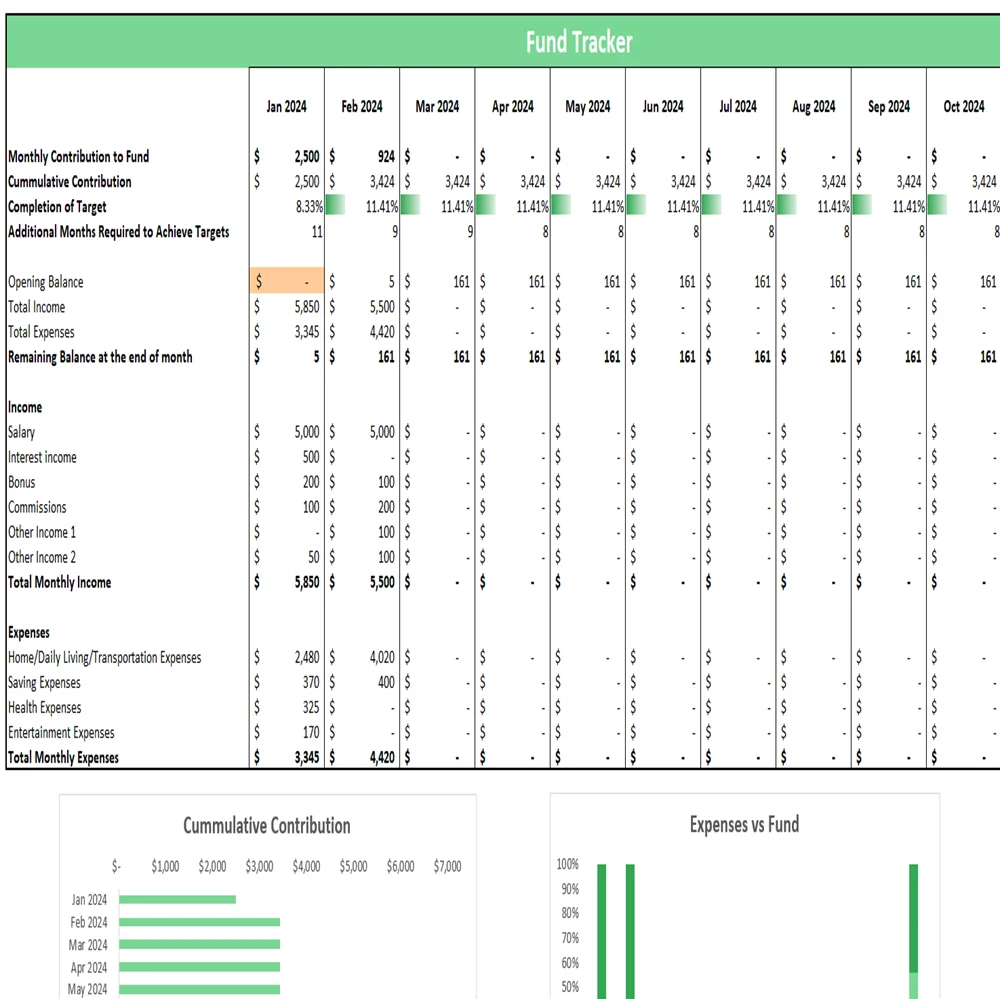Click the Jan 2024 bar in contribution chart
The width and height of the screenshot is (1000, 1000).
pyautogui.click(x=177, y=899)
